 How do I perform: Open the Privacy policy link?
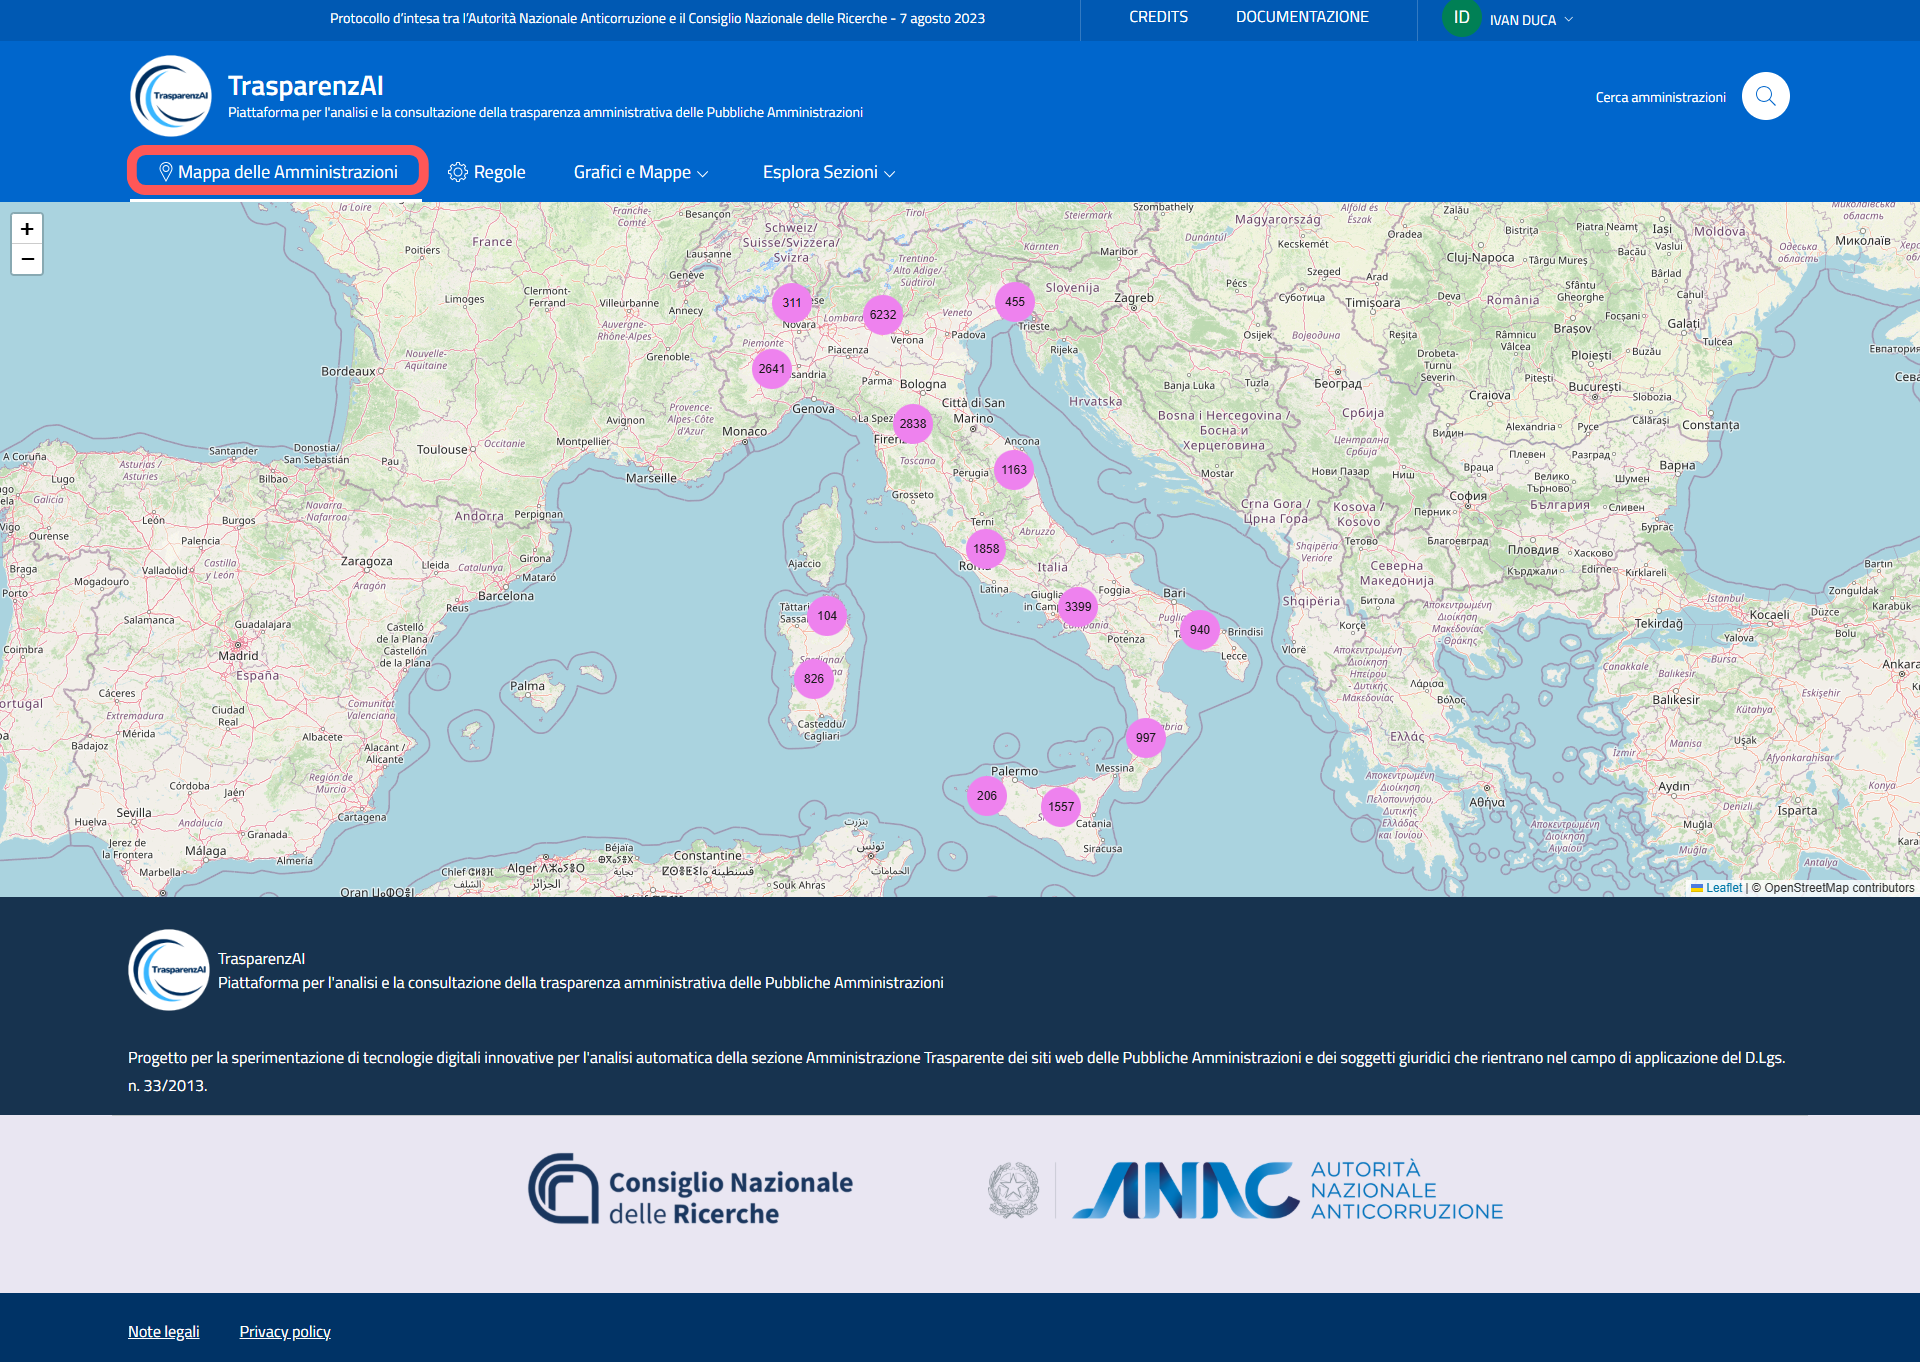pos(285,1331)
